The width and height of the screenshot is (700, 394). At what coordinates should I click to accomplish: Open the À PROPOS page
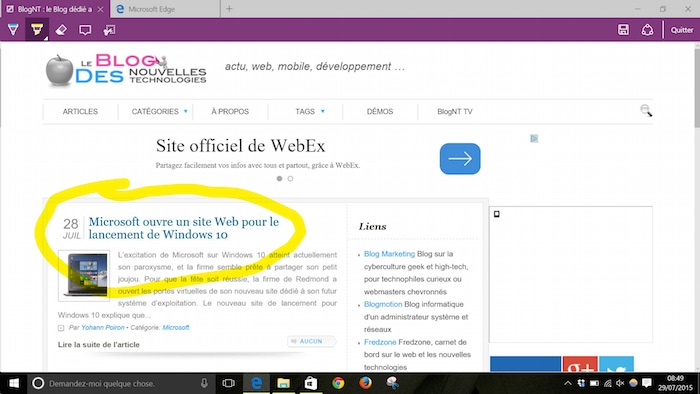pyautogui.click(x=230, y=112)
